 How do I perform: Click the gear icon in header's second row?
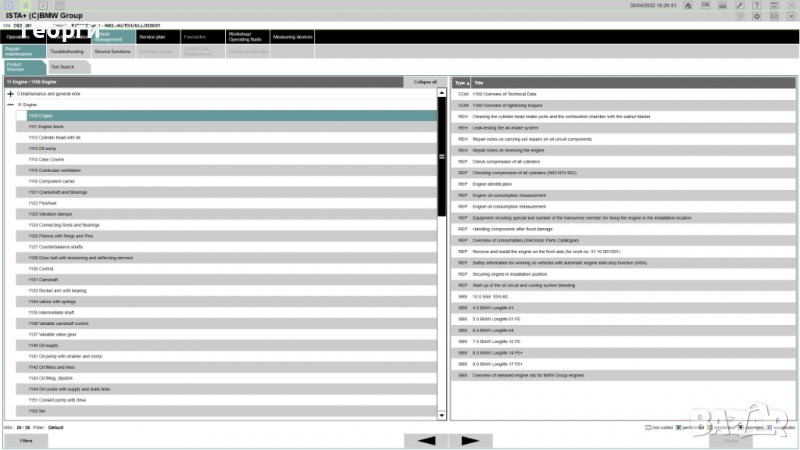(x=757, y=16)
